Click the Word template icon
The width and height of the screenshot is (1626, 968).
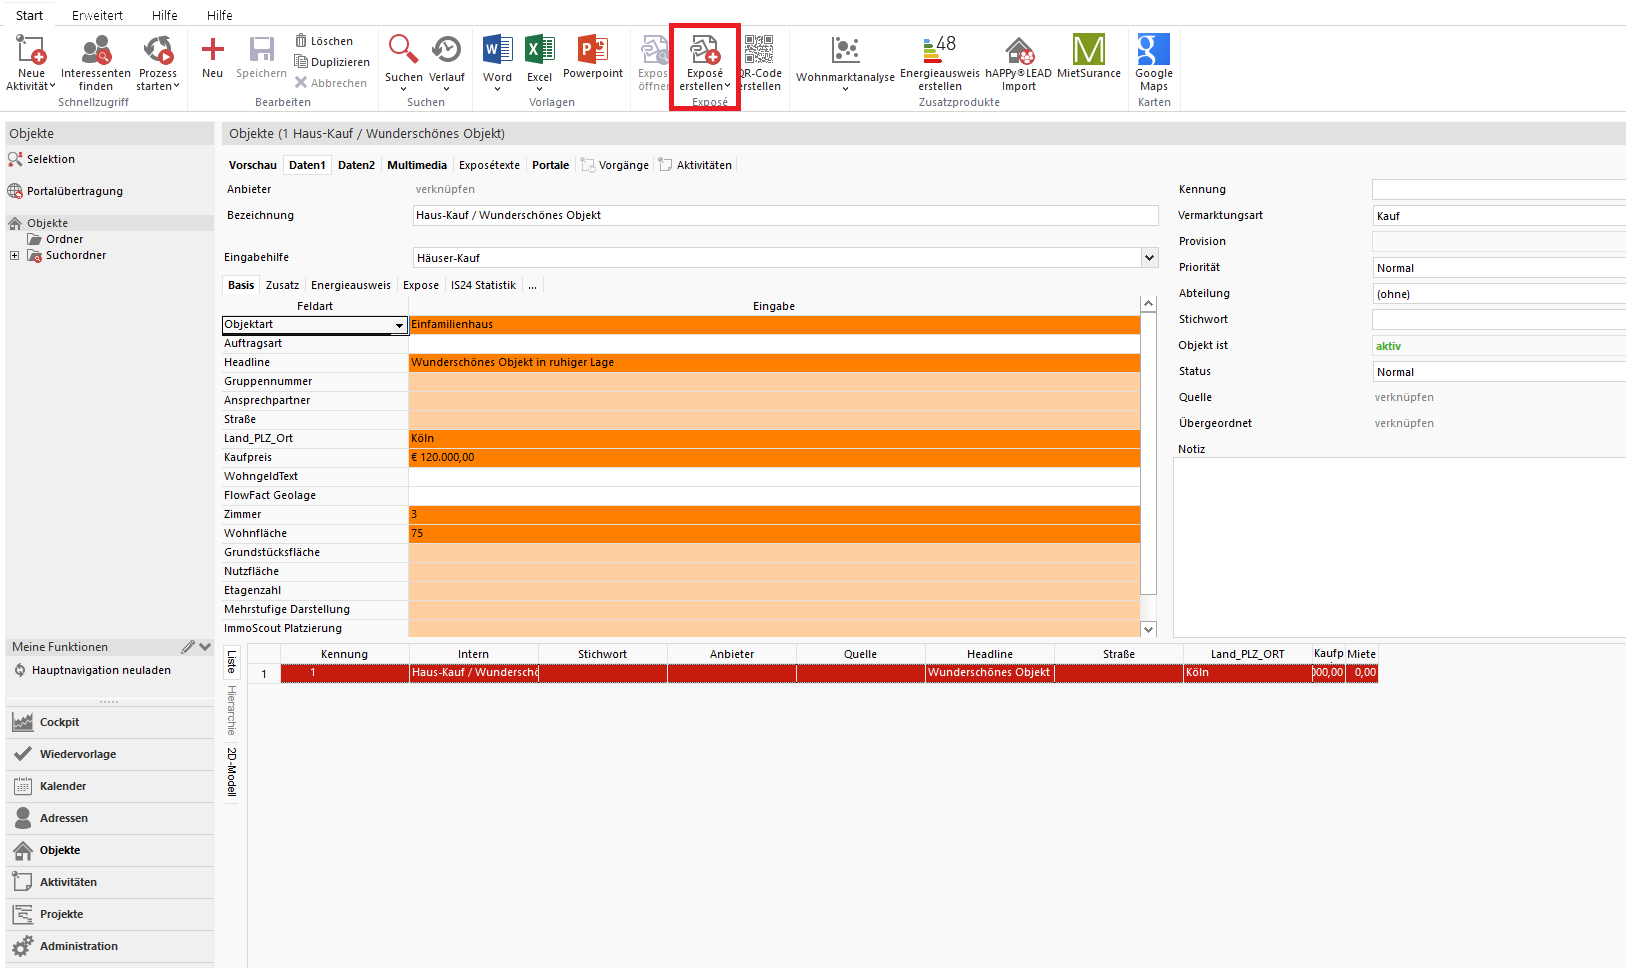[497, 50]
